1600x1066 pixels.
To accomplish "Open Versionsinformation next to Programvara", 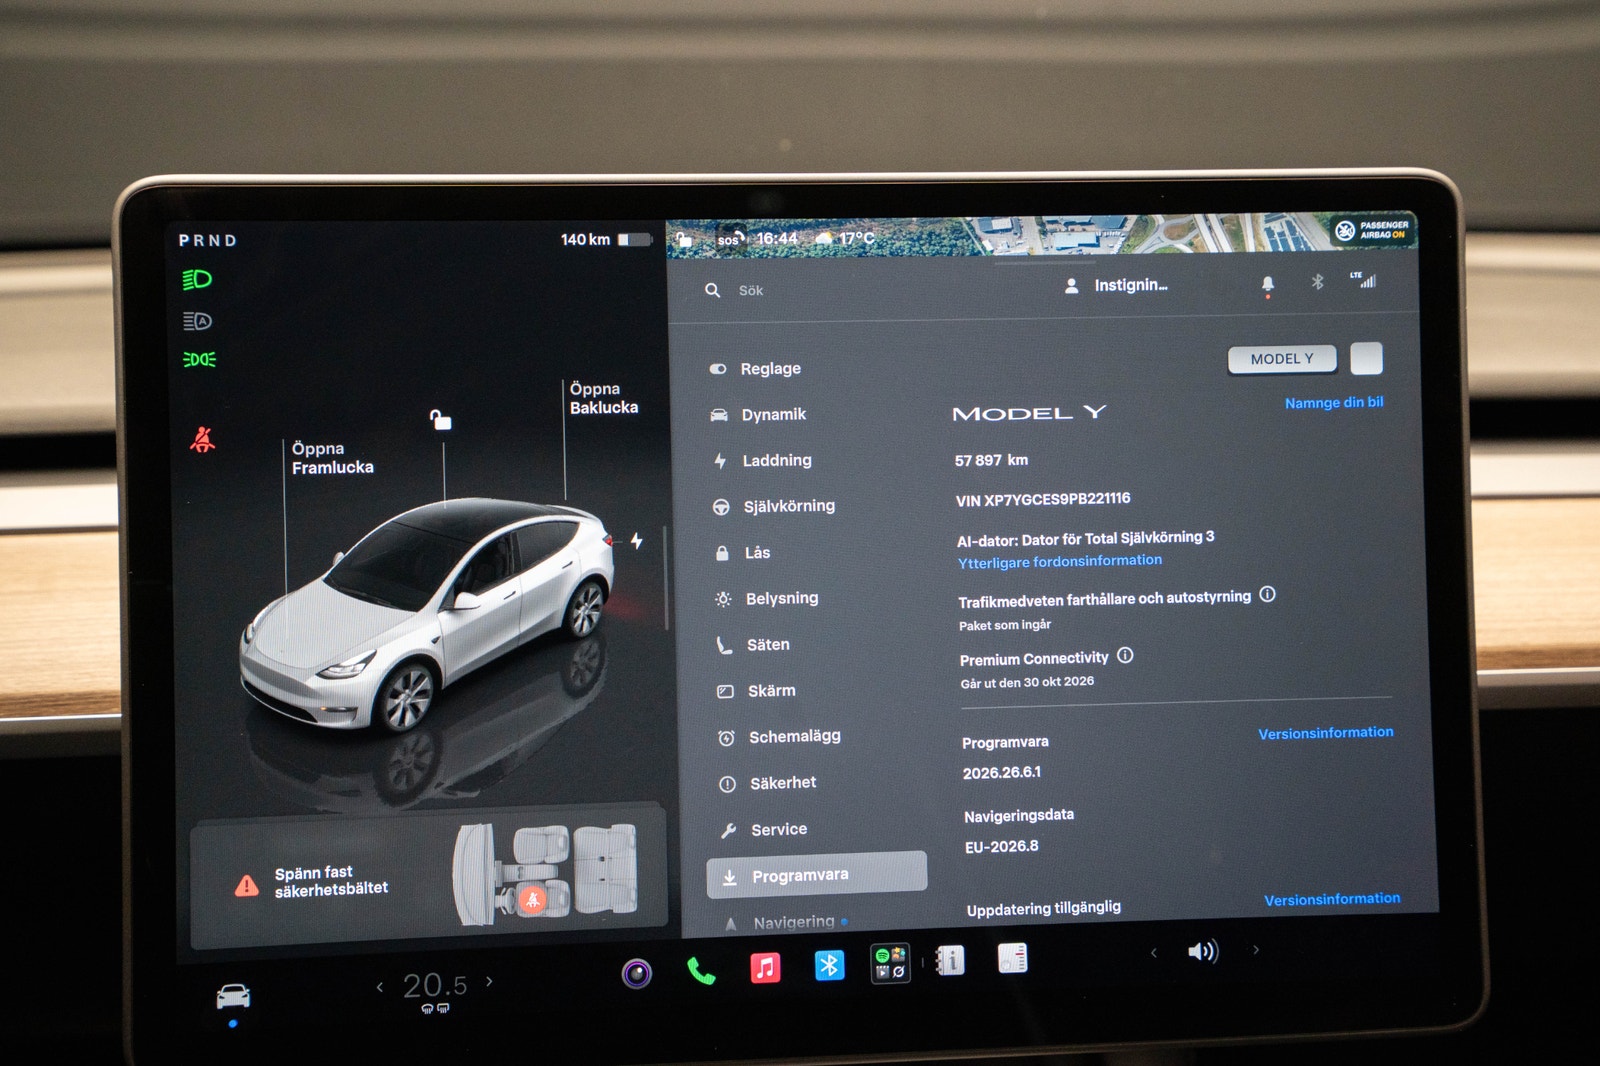I will [x=1325, y=733].
